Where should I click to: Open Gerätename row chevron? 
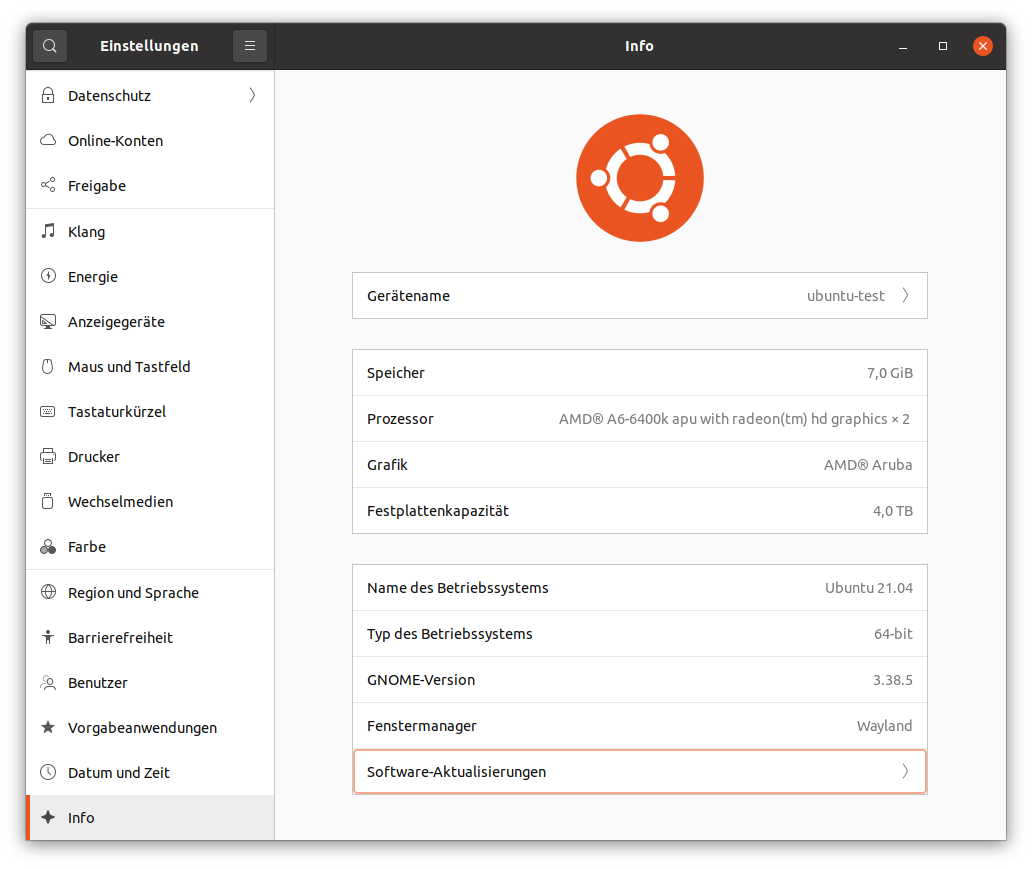pyautogui.click(x=906, y=296)
